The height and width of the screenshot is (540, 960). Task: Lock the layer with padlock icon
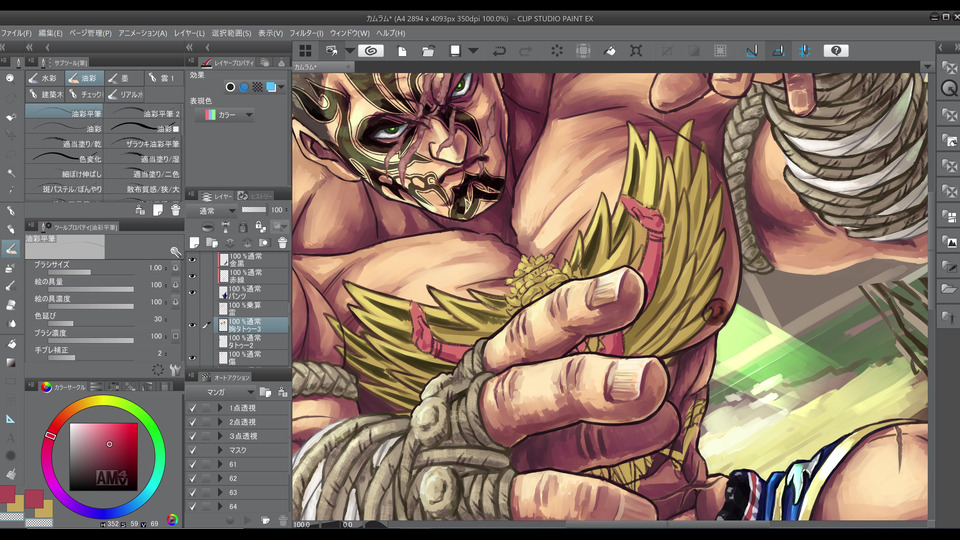(243, 227)
